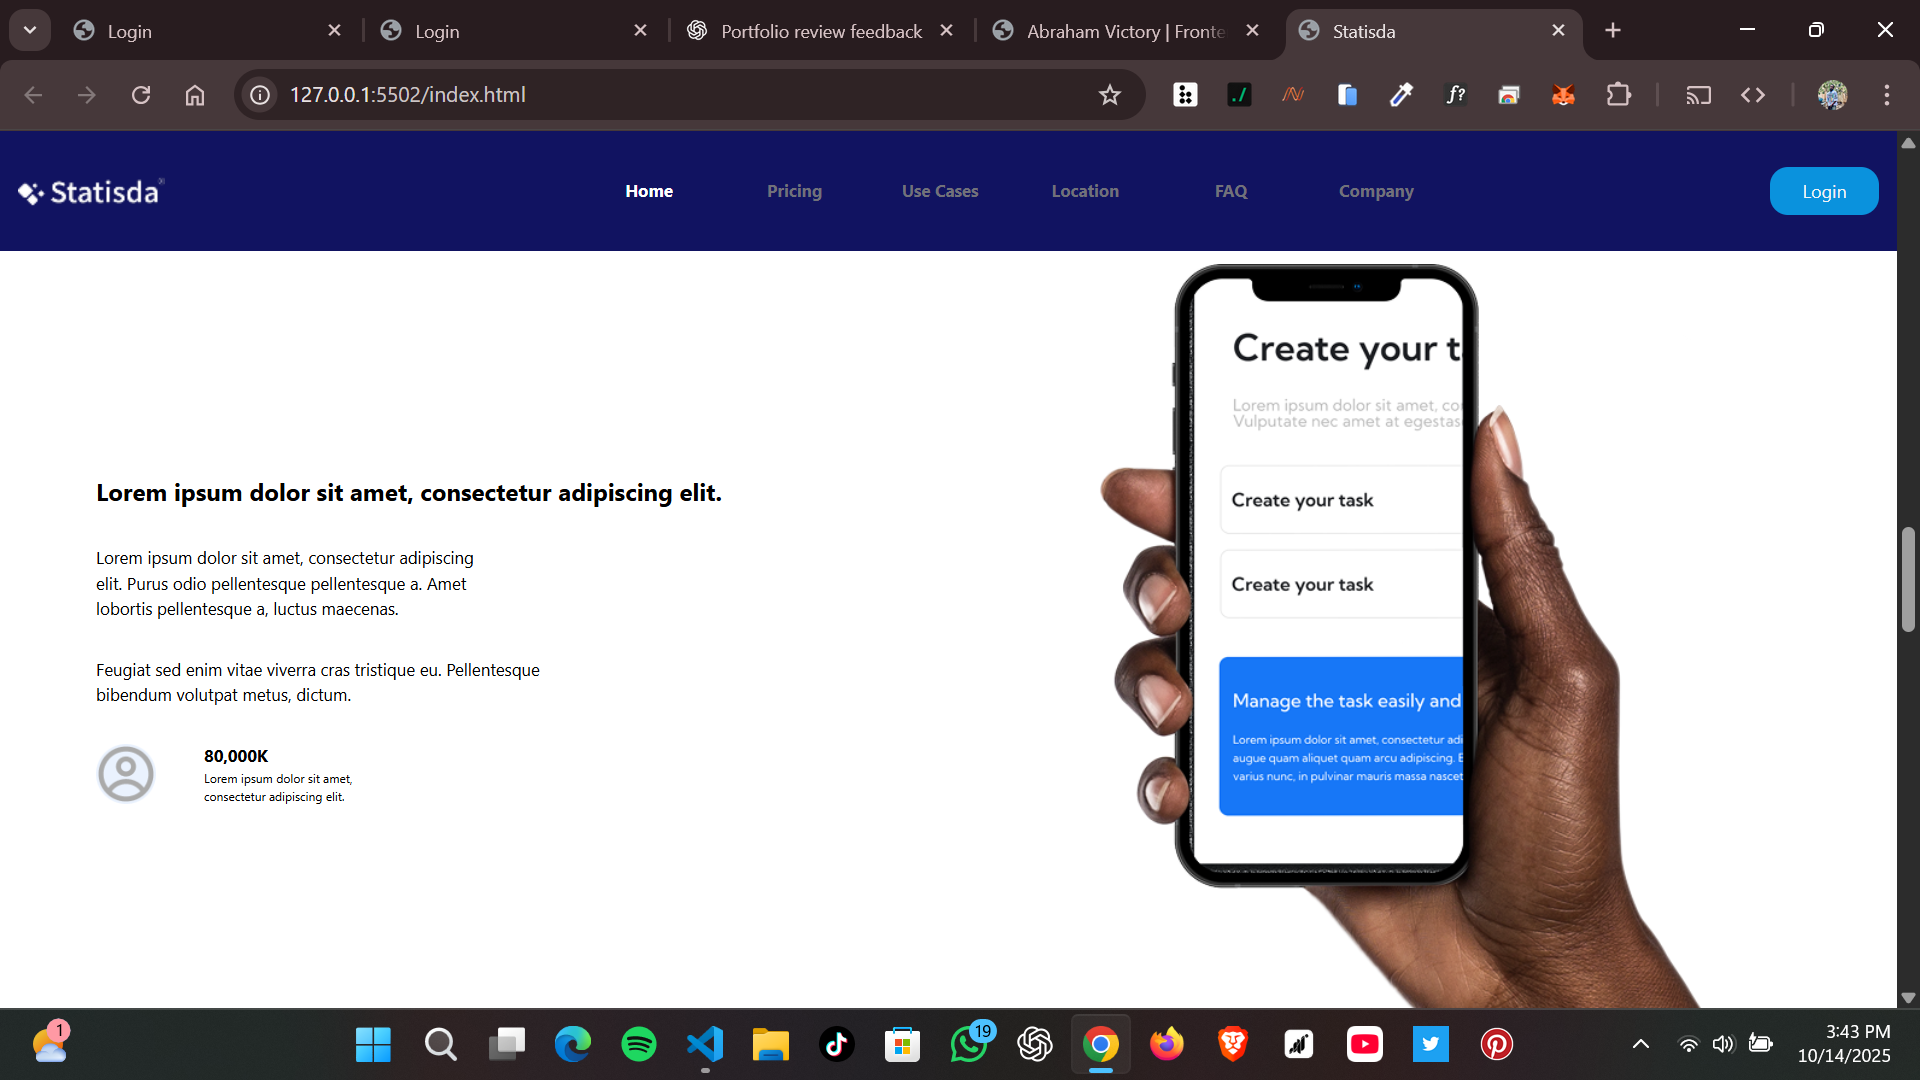Image resolution: width=1920 pixels, height=1080 pixels.
Task: Open the window resizer extension
Action: pyautogui.click(x=1509, y=95)
